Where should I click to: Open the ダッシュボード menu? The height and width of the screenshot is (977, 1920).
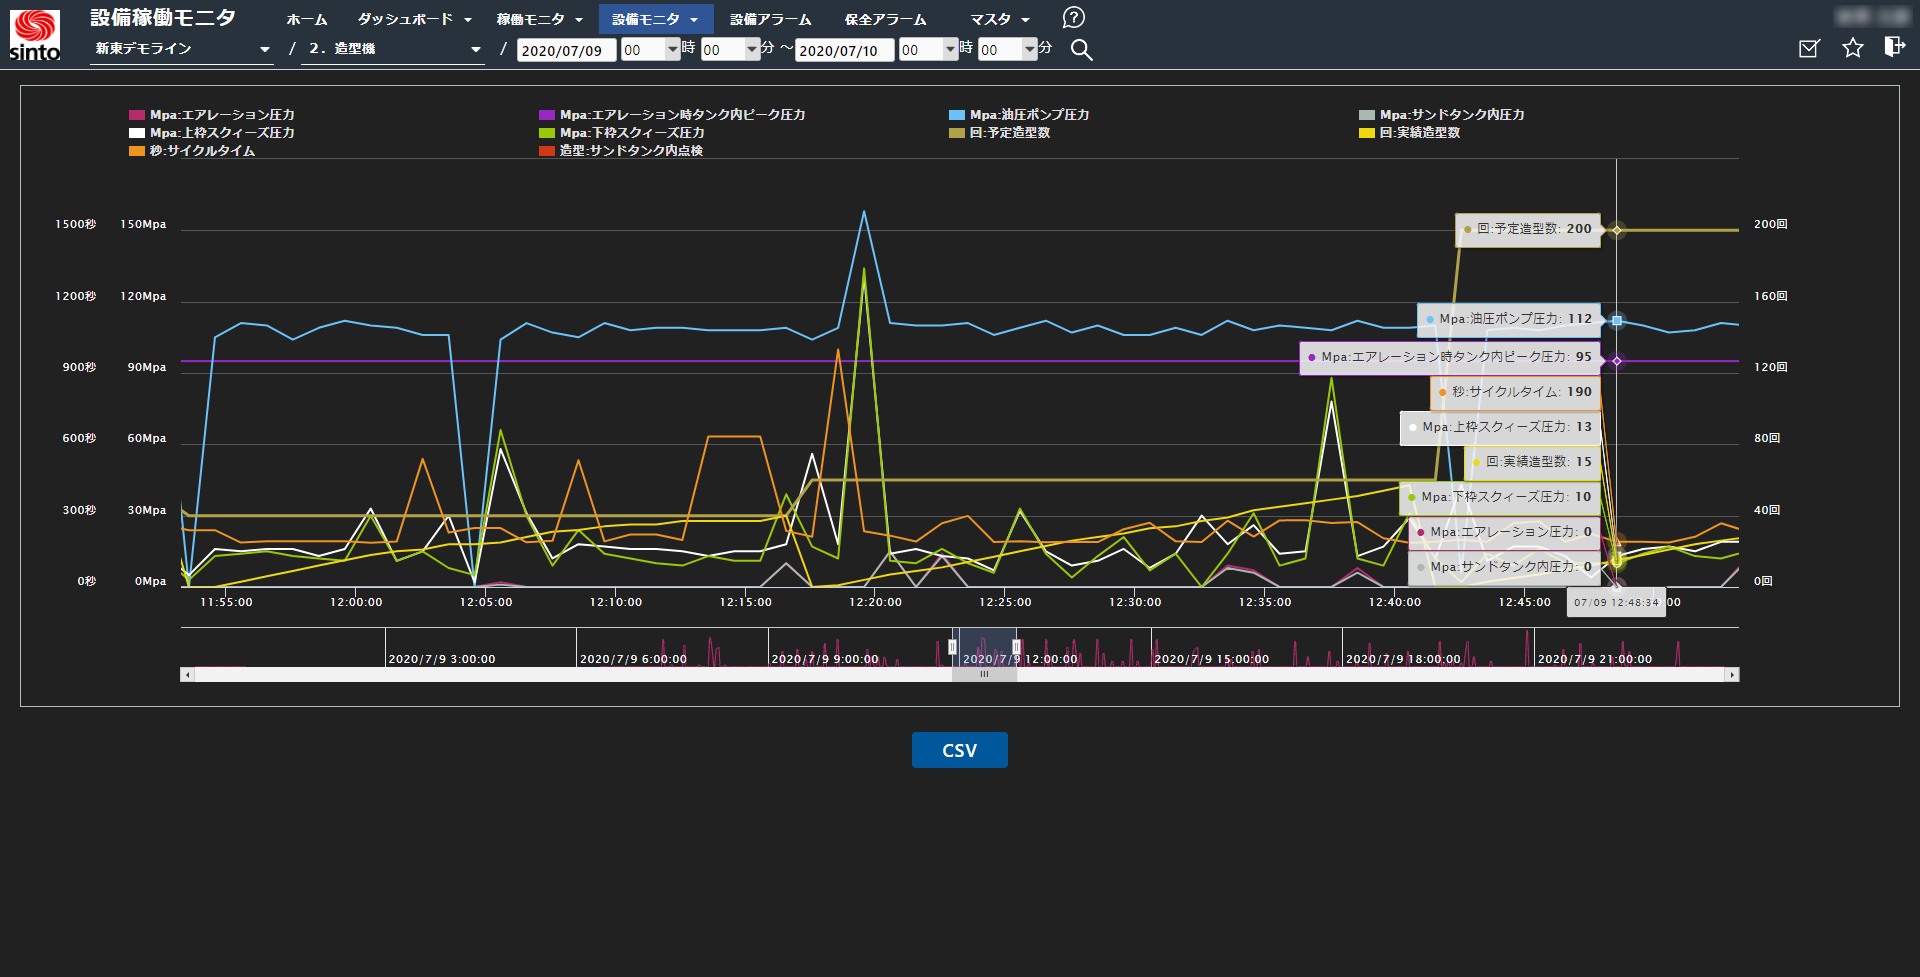pyautogui.click(x=414, y=19)
